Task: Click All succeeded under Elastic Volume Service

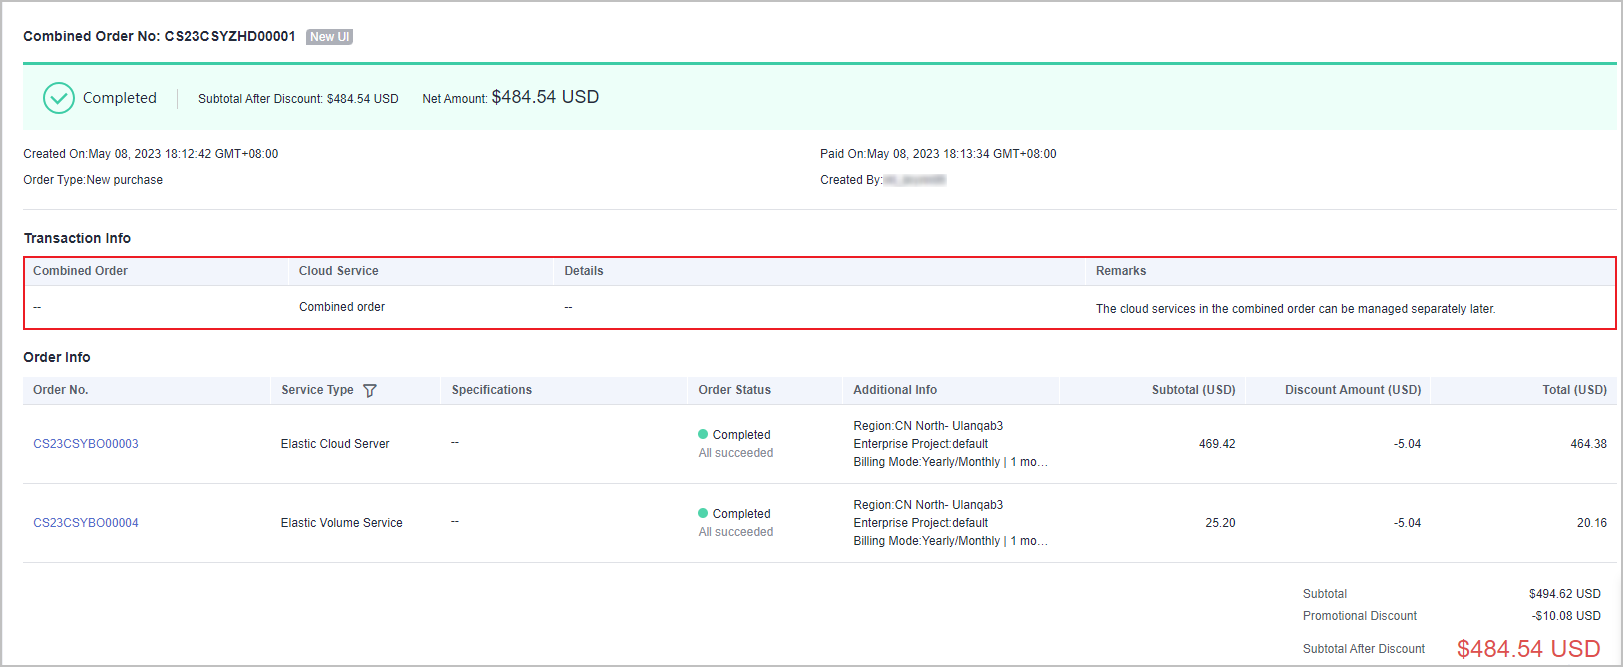Action: (736, 532)
